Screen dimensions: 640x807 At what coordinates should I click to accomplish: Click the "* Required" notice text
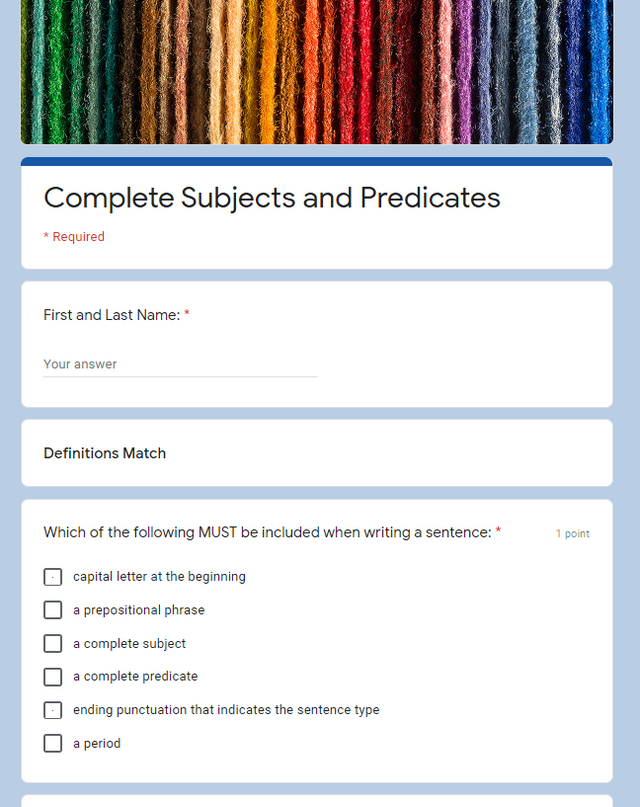point(74,236)
